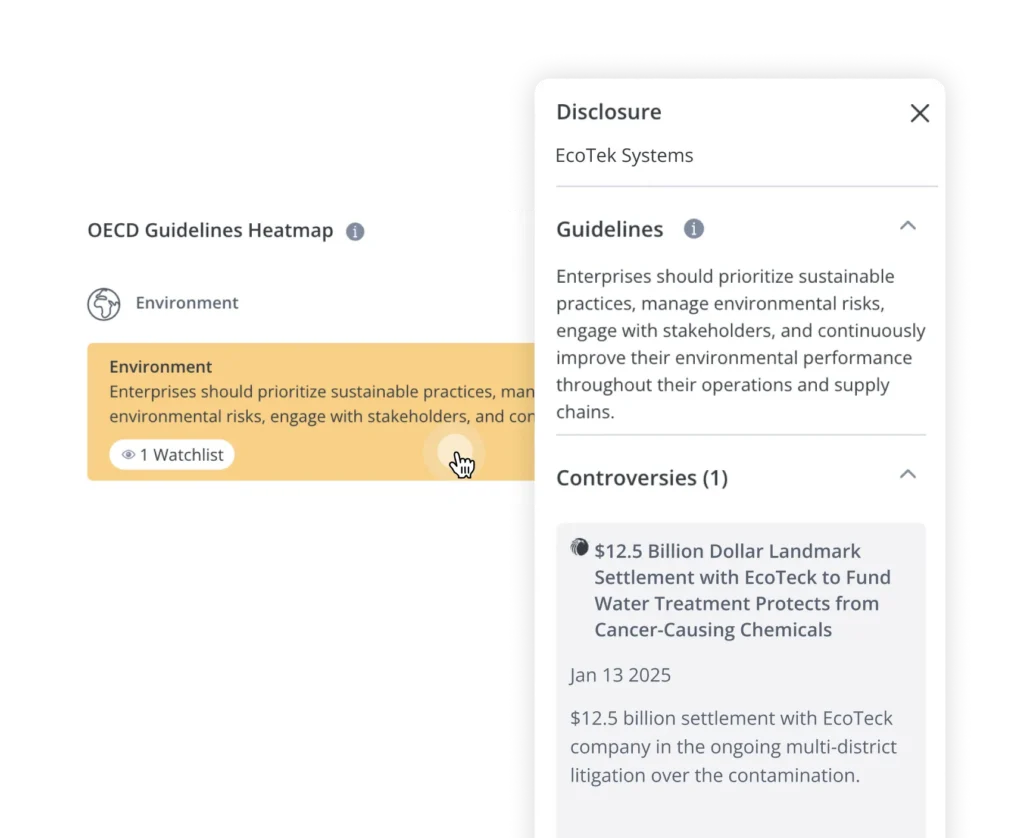The height and width of the screenshot is (838, 1024).
Task: Click the Controversies (1) heading text
Action: pos(642,478)
